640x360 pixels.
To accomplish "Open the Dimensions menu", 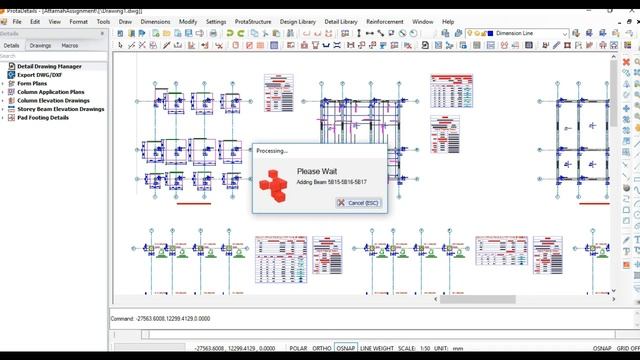I will 155,22.
